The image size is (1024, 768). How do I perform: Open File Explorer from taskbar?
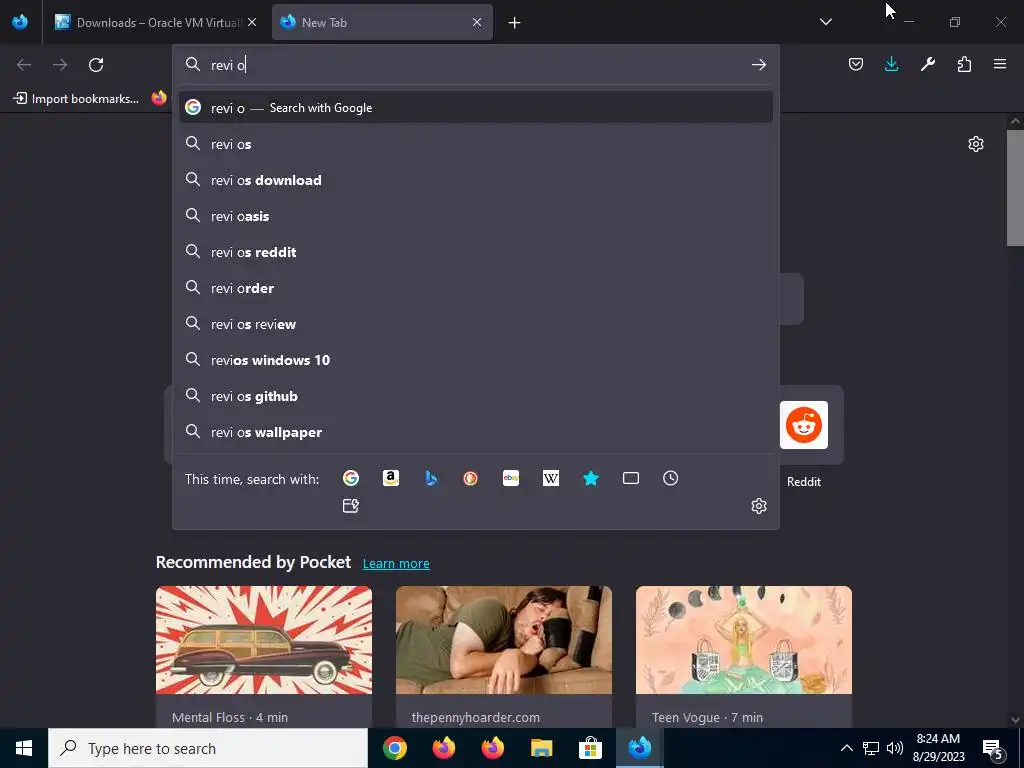(541, 748)
